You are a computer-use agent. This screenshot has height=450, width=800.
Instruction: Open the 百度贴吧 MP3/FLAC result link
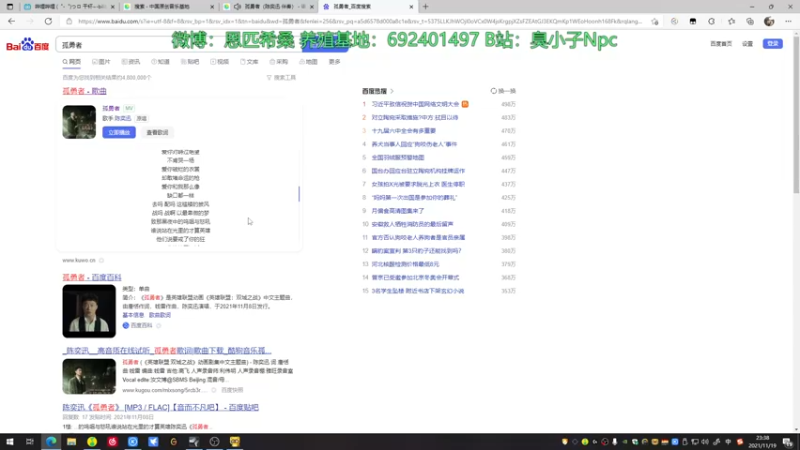[x=161, y=407]
